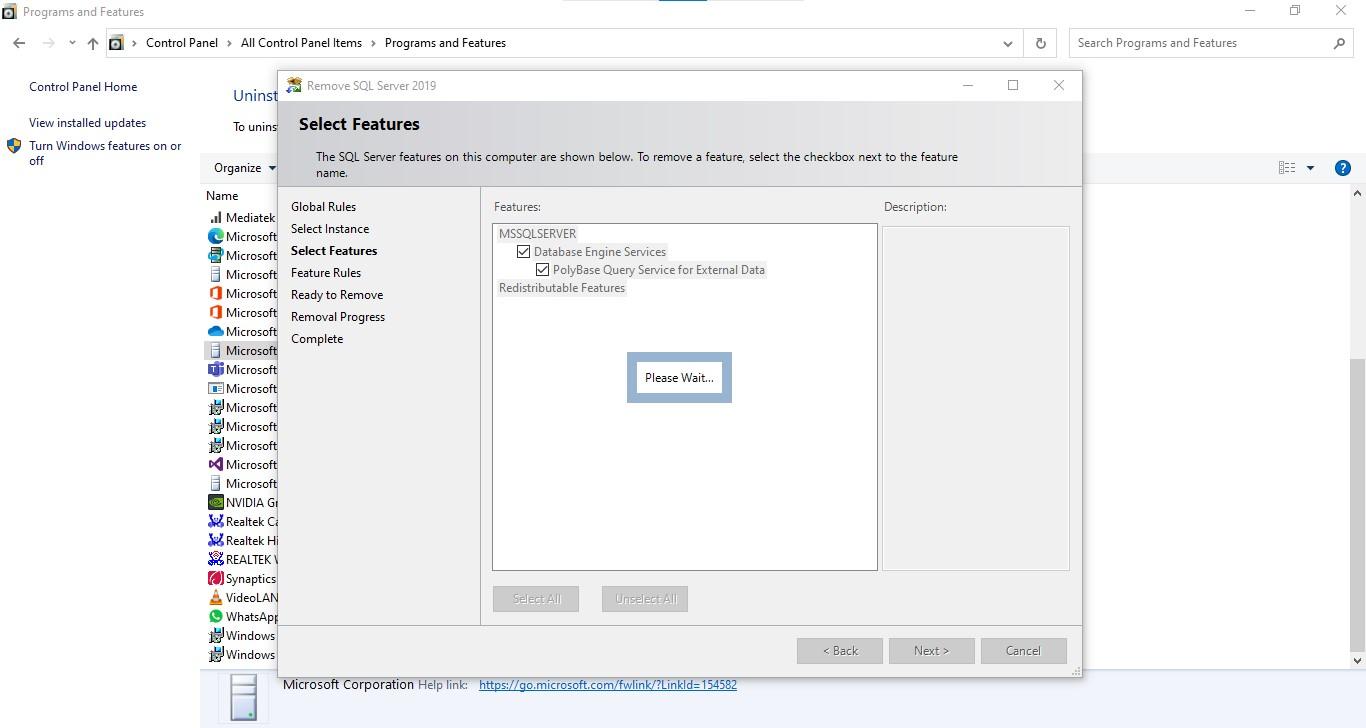
Task: Click the address bar location icon
Action: coord(117,43)
